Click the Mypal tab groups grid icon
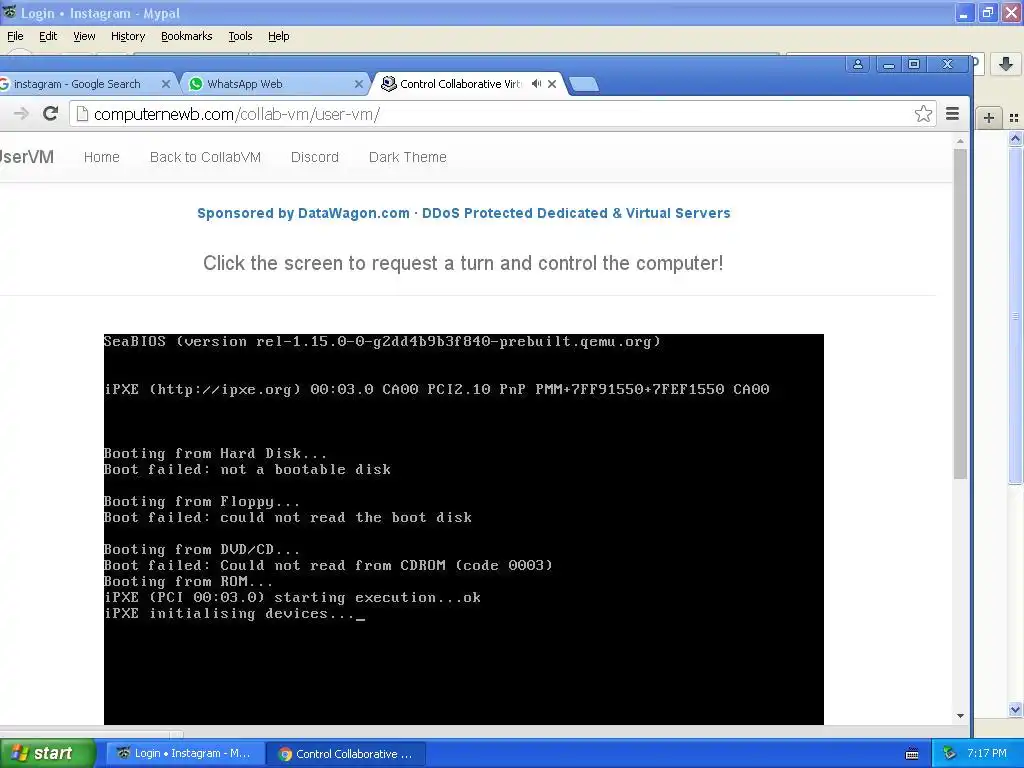Screen dimensions: 1024x768 [1014, 118]
